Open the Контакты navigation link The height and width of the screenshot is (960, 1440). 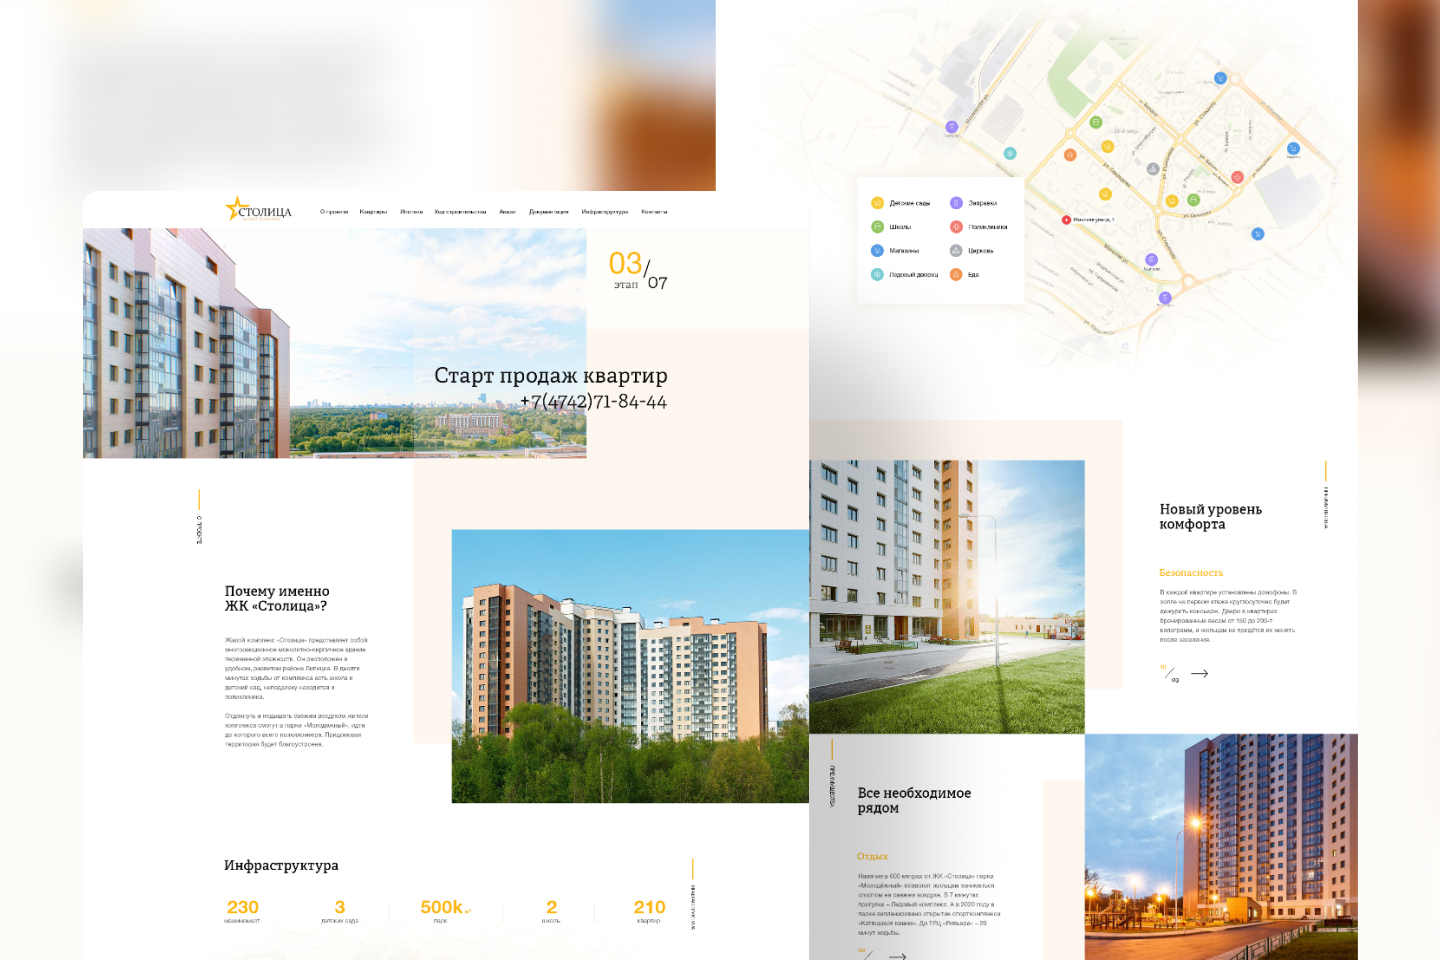click(654, 212)
